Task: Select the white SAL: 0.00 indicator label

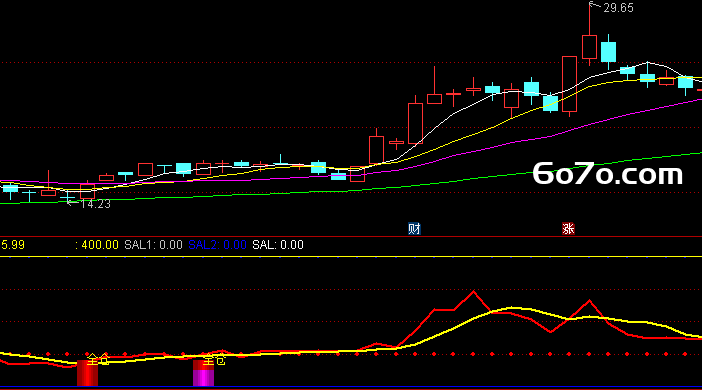Action: click(x=278, y=245)
